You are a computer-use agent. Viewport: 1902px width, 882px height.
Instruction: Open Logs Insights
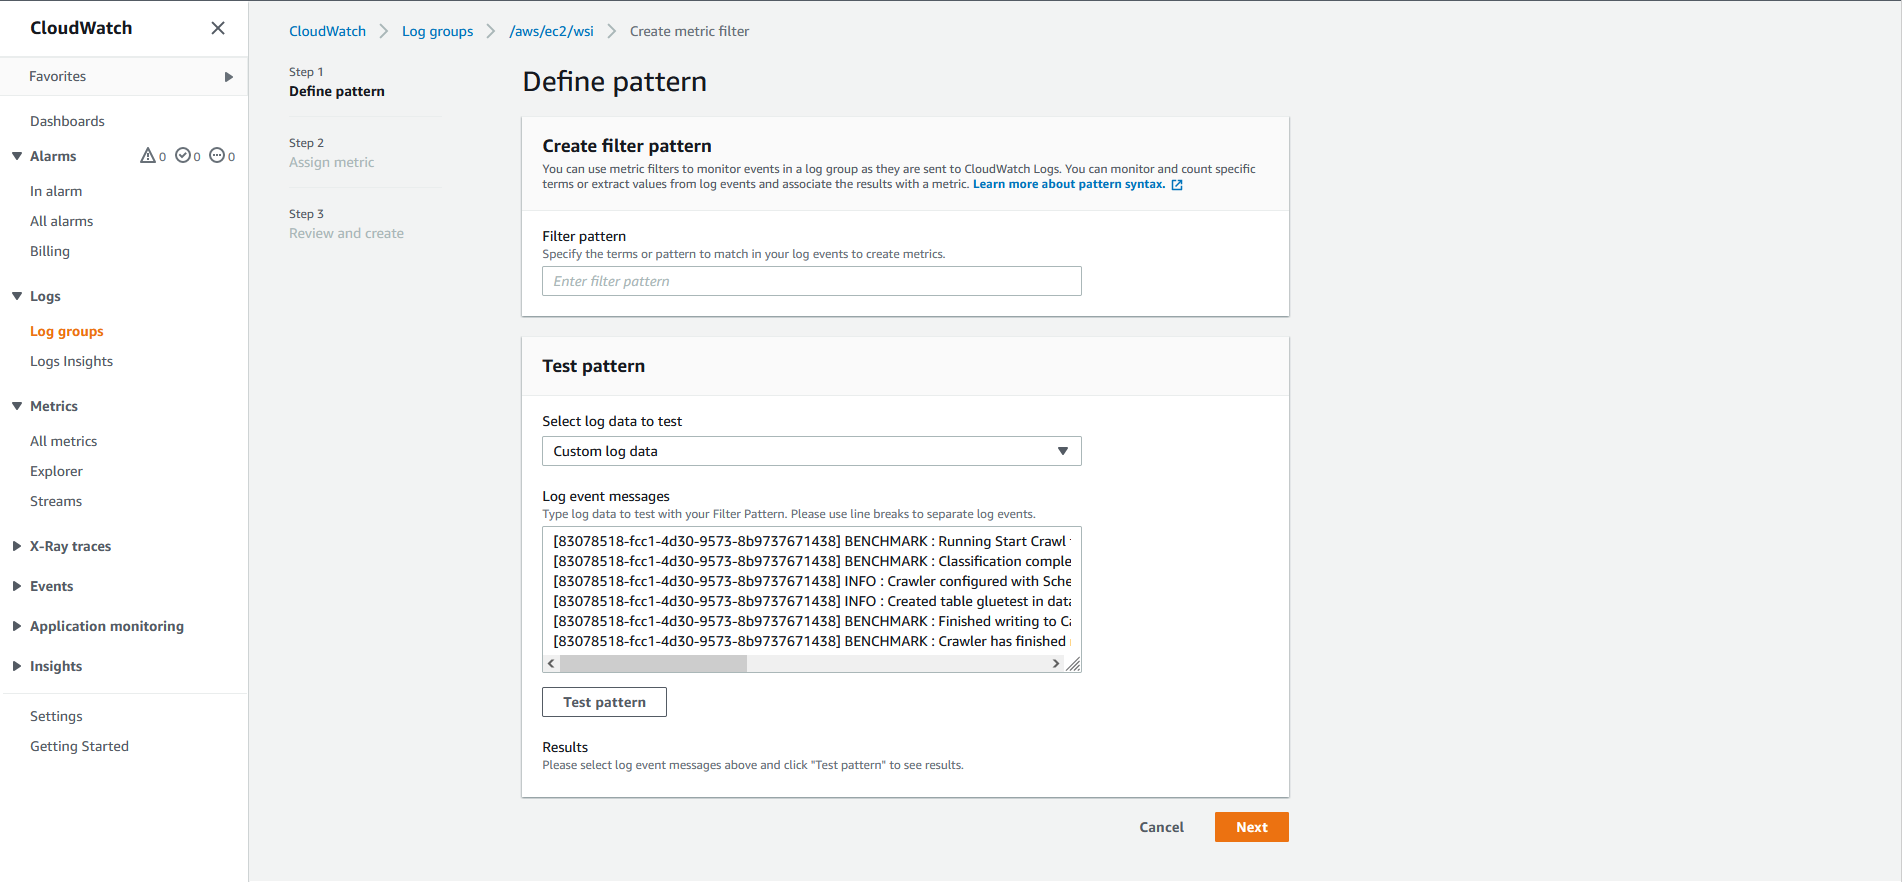(x=71, y=361)
